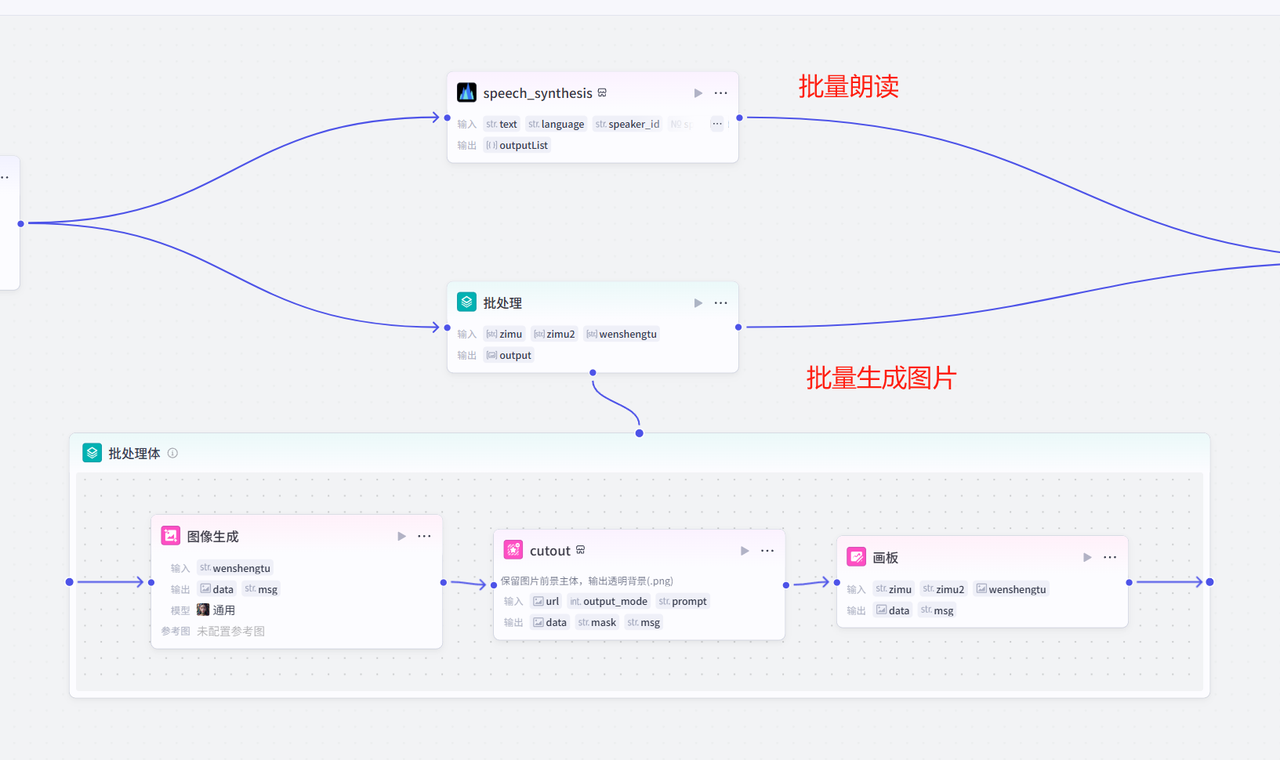
Task: Click the 'outputList' output chip
Action: (x=517, y=145)
